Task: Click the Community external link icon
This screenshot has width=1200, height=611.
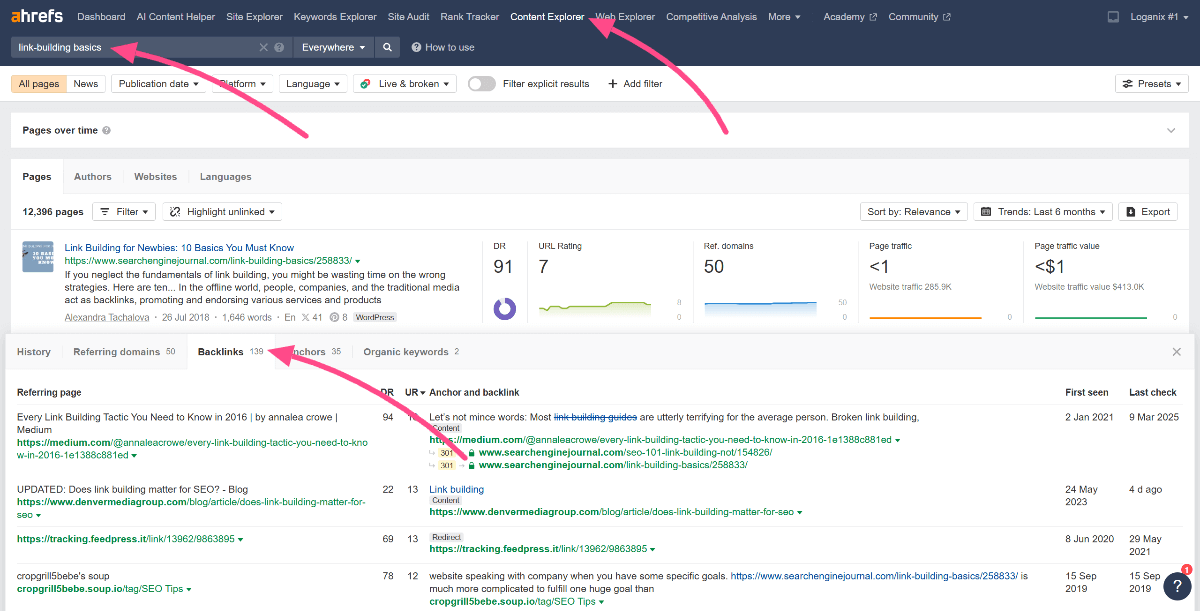Action: click(947, 17)
